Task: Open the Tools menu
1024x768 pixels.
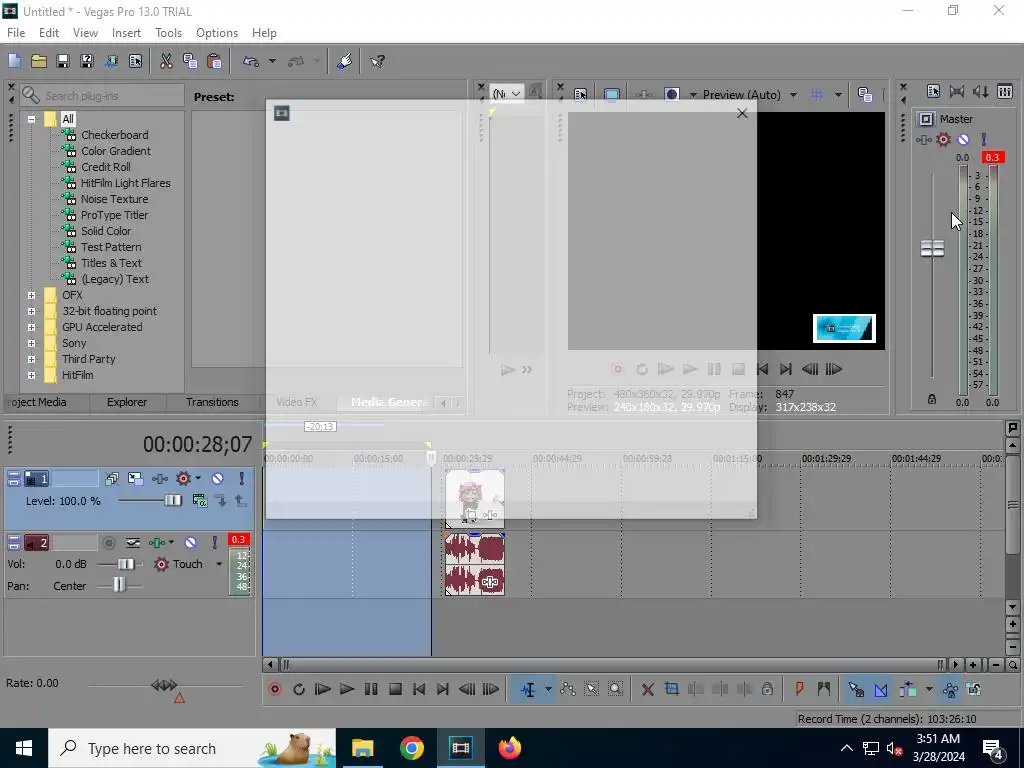Action: 168,33
